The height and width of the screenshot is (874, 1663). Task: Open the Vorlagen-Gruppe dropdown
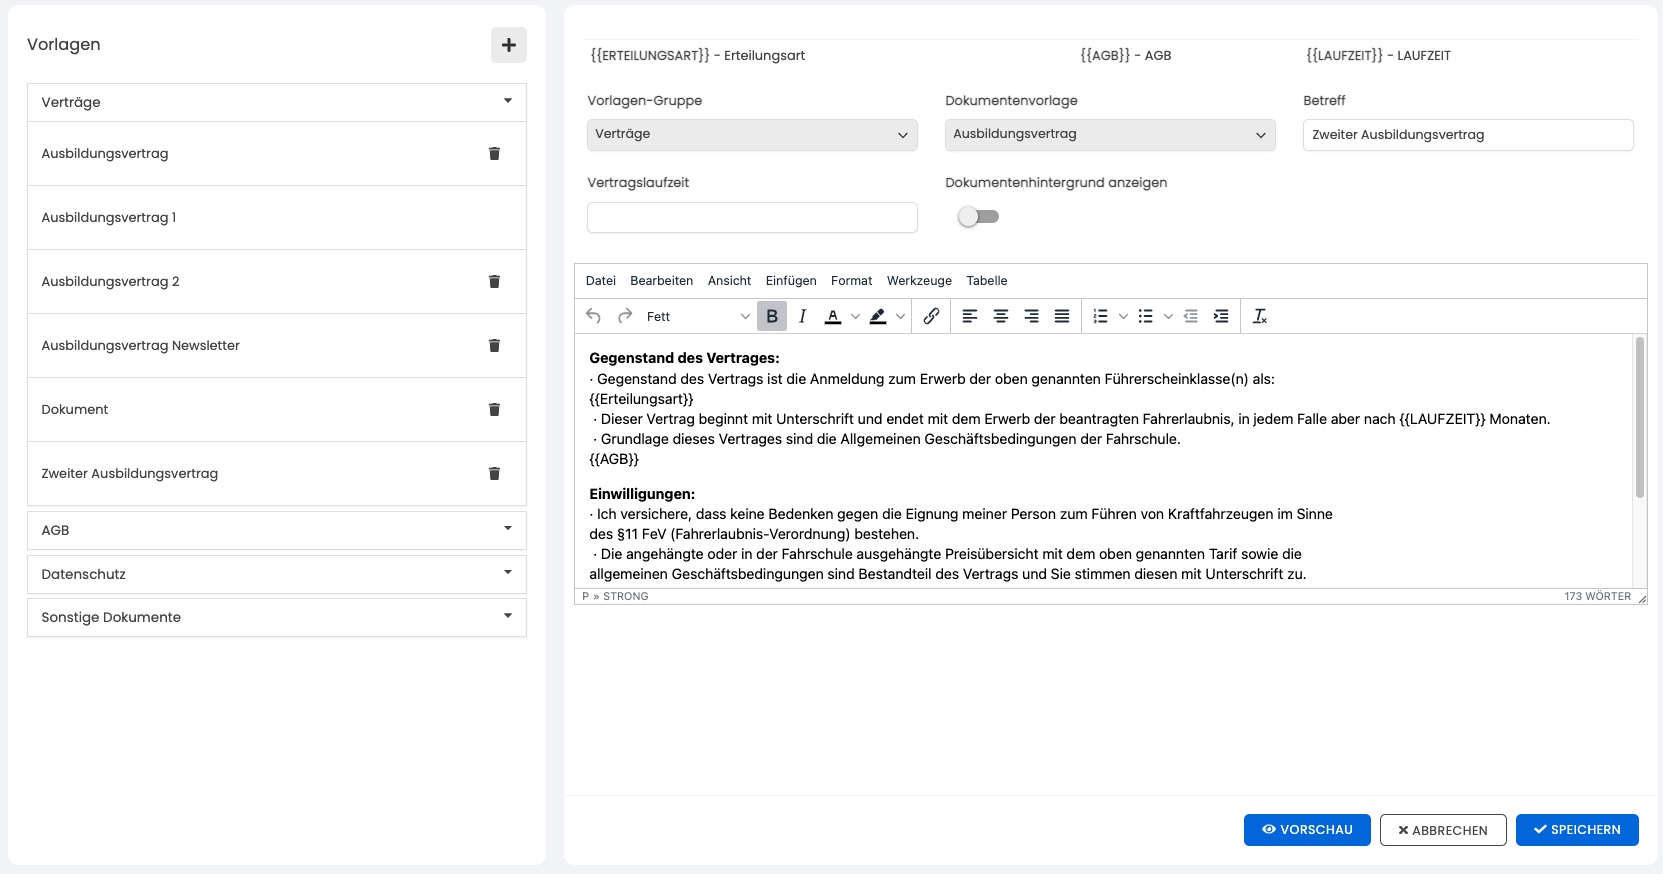(752, 135)
